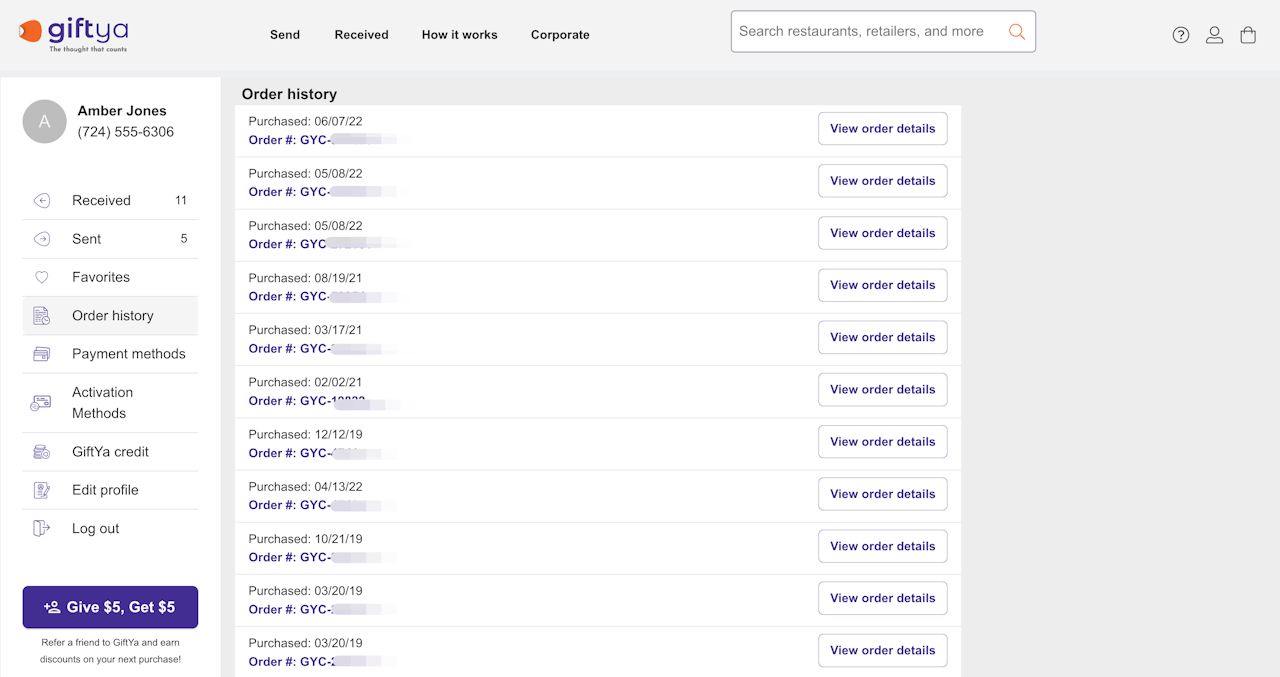Open the Corporate menu item
Screen dimensions: 1280x677
[x=560, y=35]
